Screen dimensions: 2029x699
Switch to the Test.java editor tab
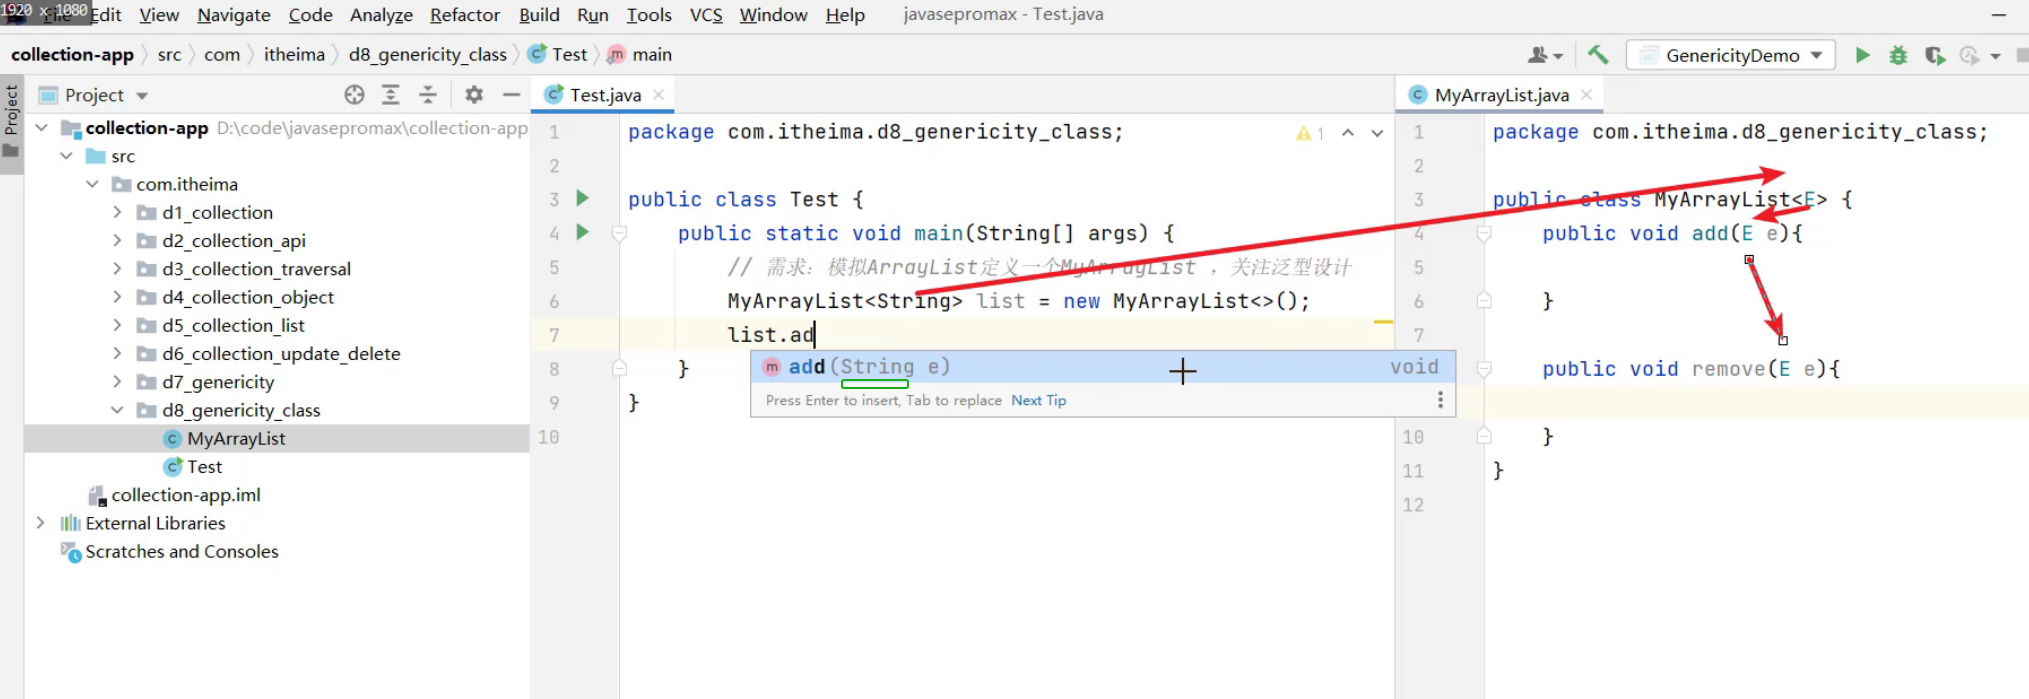[605, 95]
